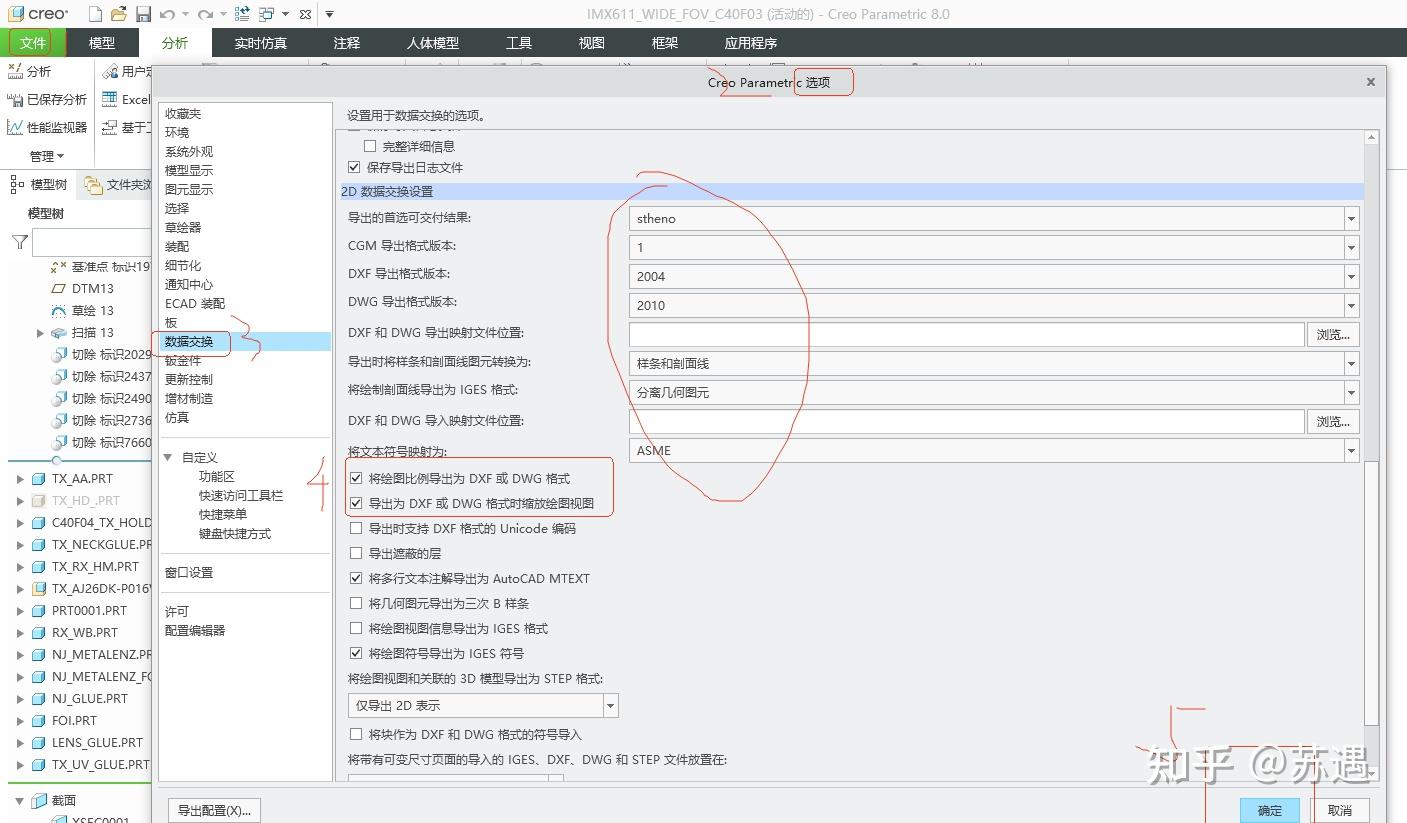
Task: Click the 已保存分析 saved analysis icon
Action: (x=14, y=99)
